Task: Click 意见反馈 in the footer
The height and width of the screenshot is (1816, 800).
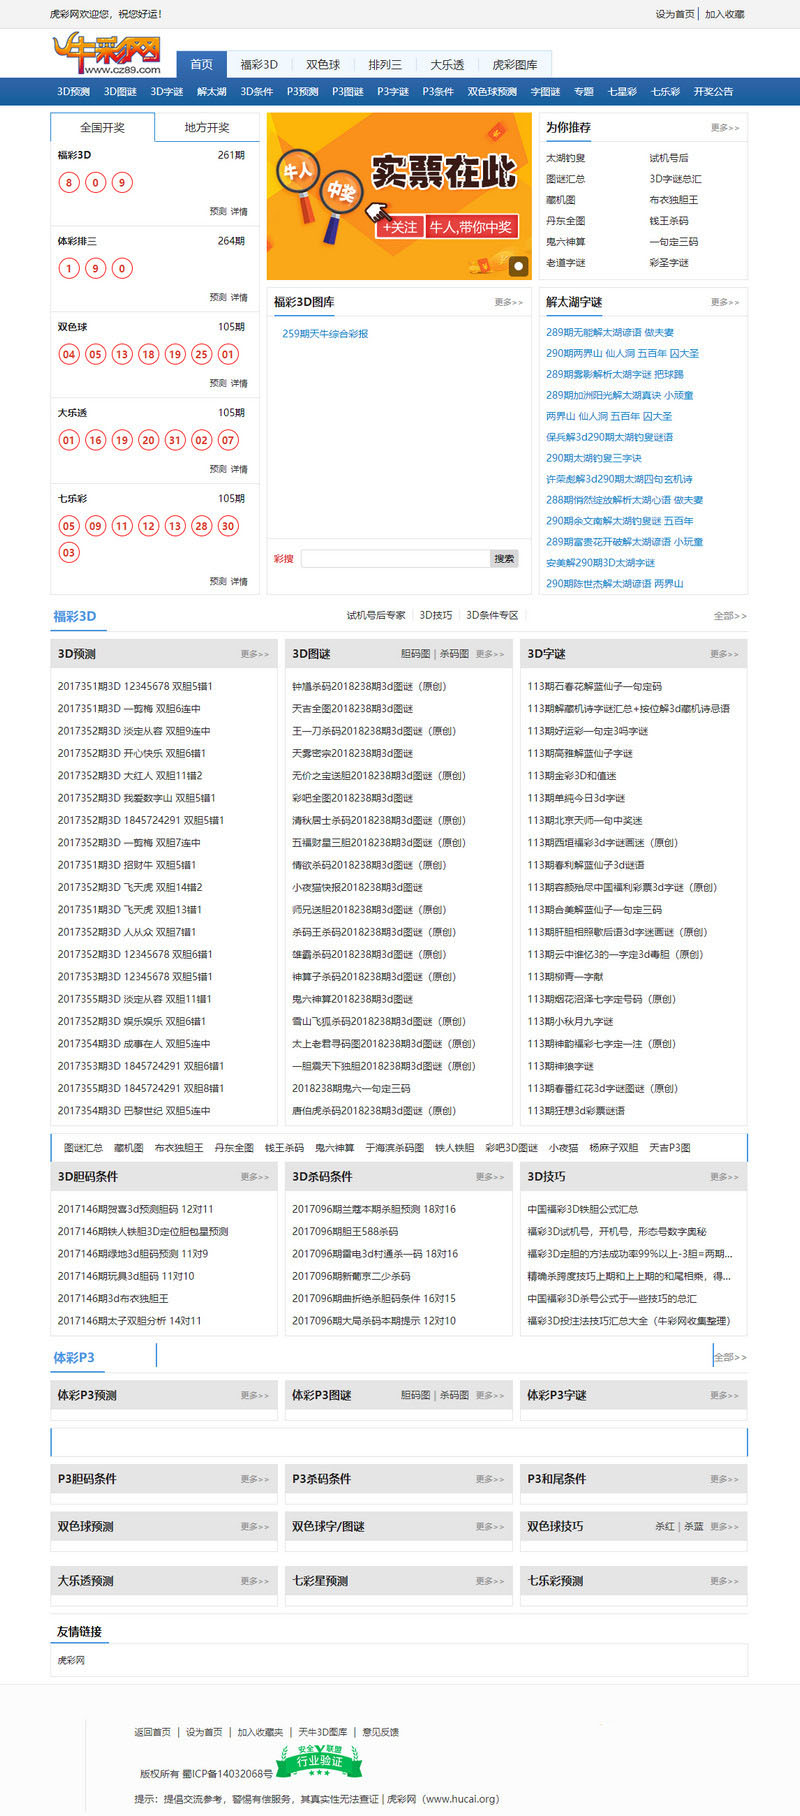Action: tap(380, 1732)
